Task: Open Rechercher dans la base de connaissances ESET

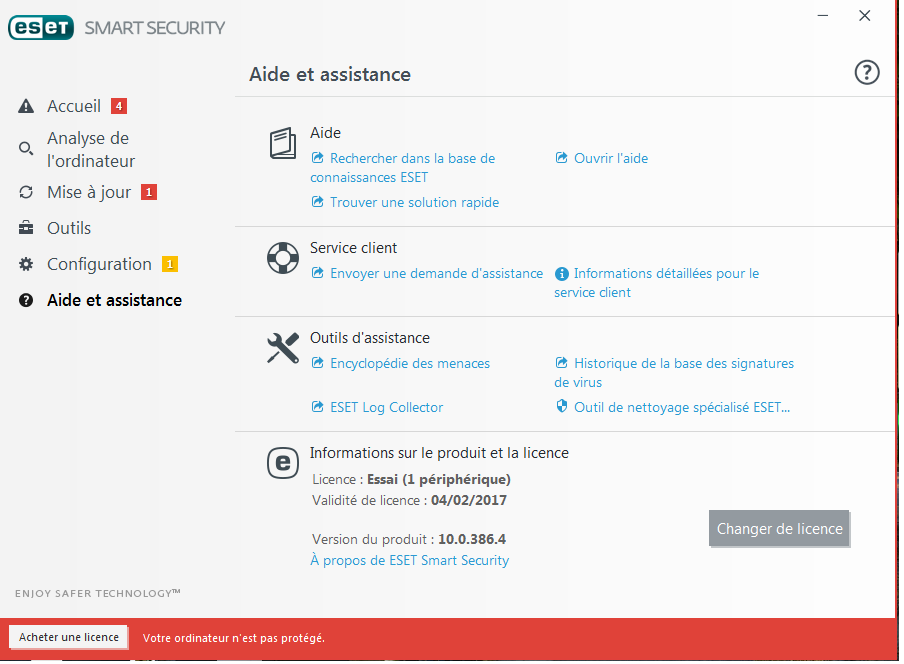Action: [403, 168]
